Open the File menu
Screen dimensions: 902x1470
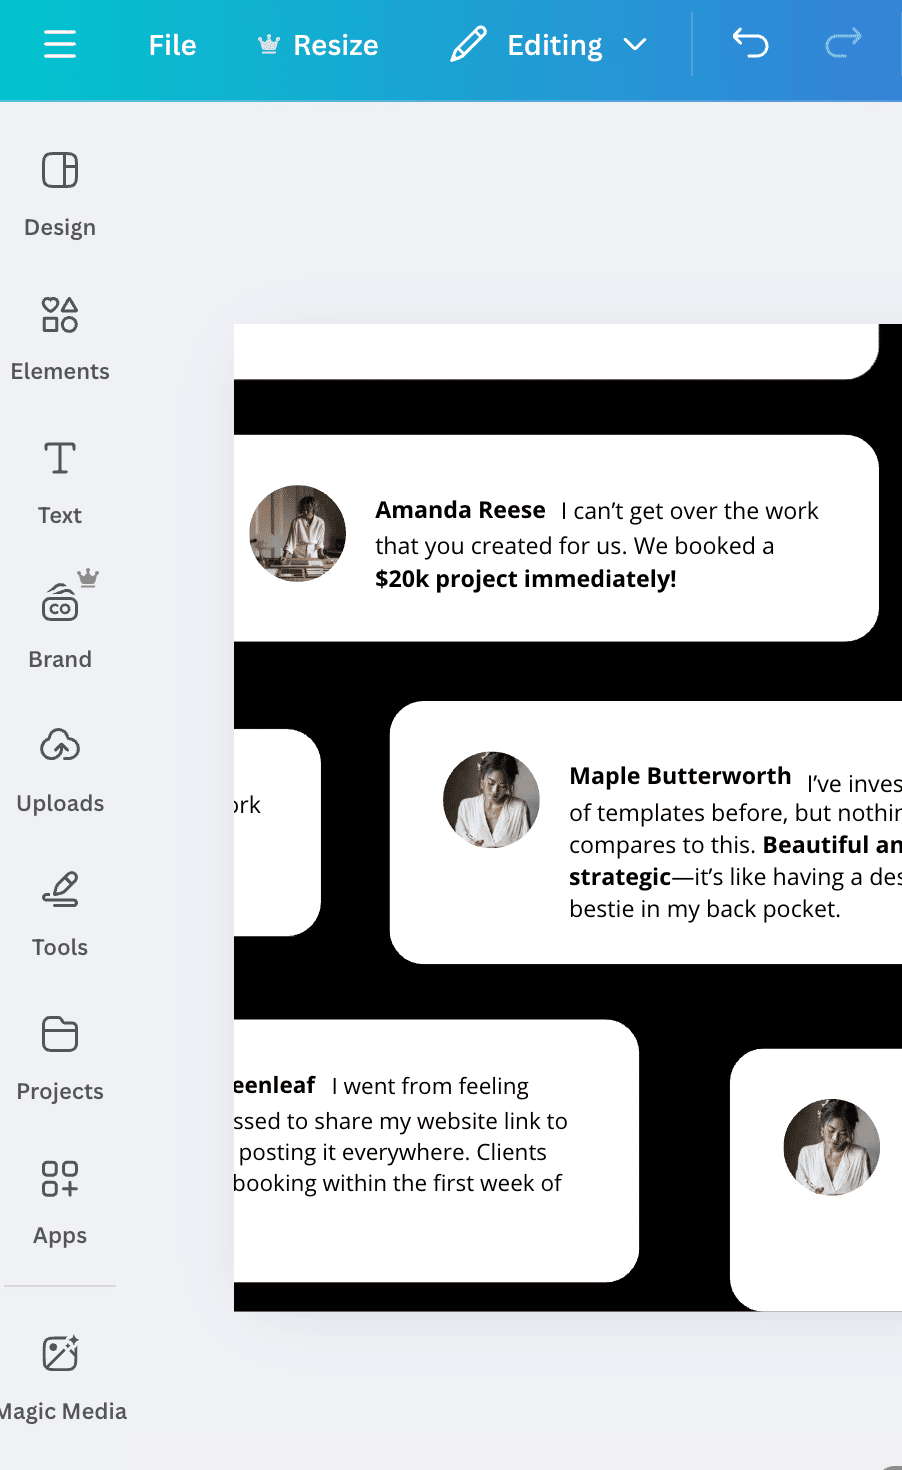click(x=172, y=45)
